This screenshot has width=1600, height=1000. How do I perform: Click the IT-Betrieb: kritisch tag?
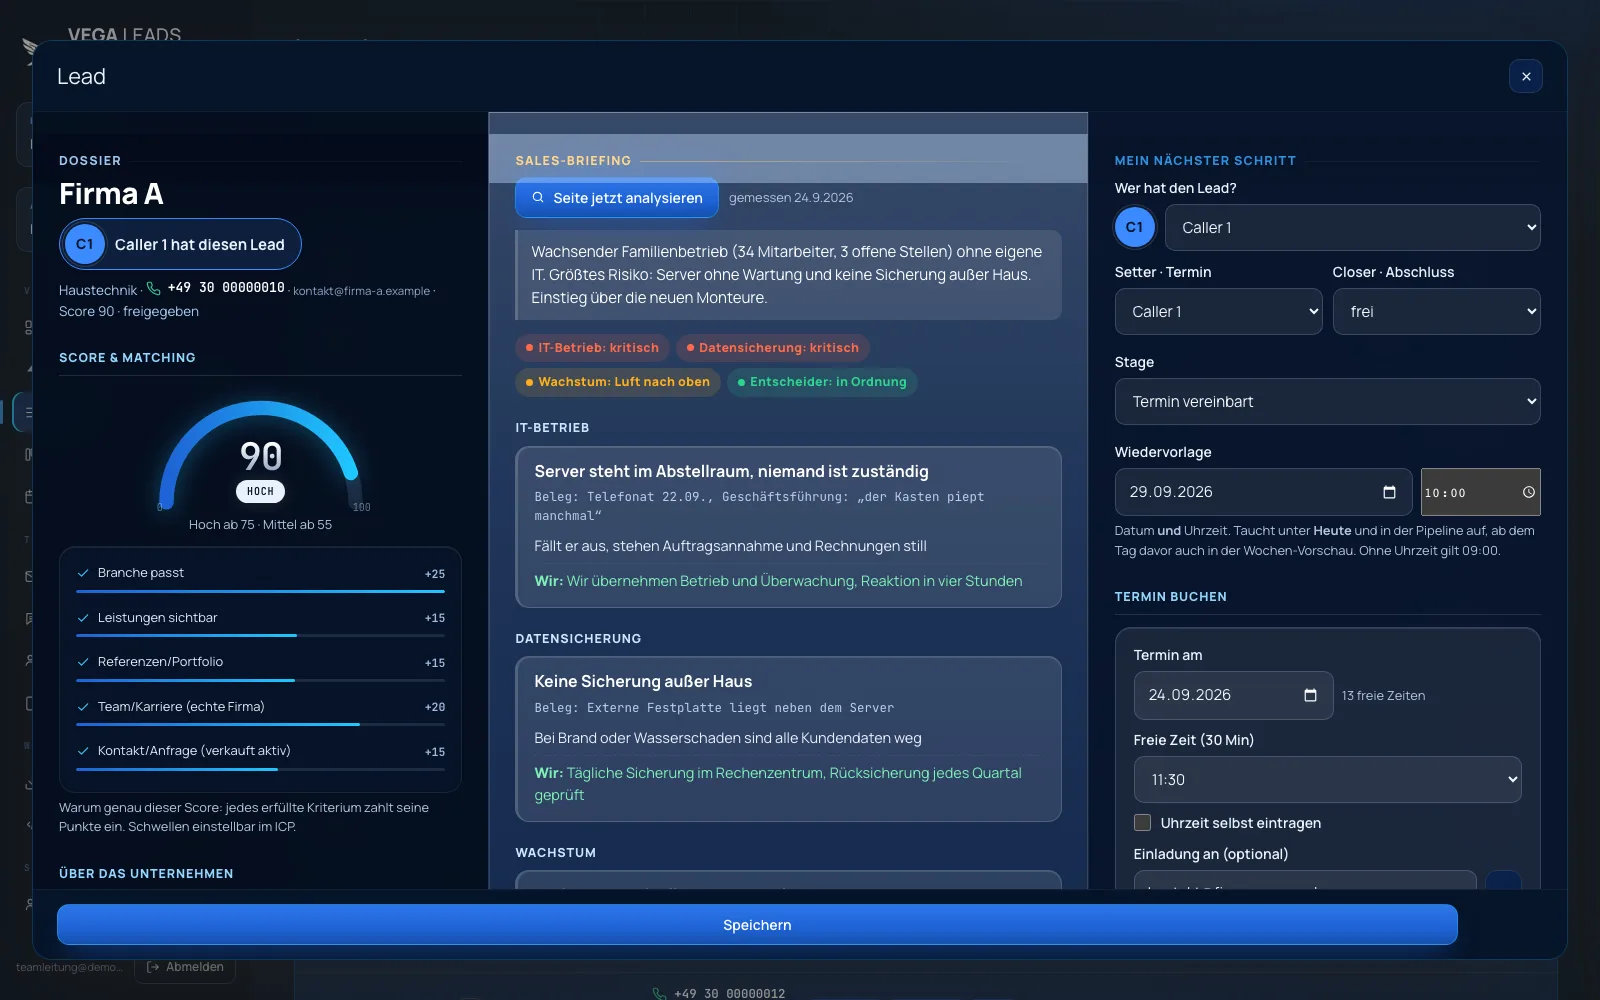coord(592,348)
